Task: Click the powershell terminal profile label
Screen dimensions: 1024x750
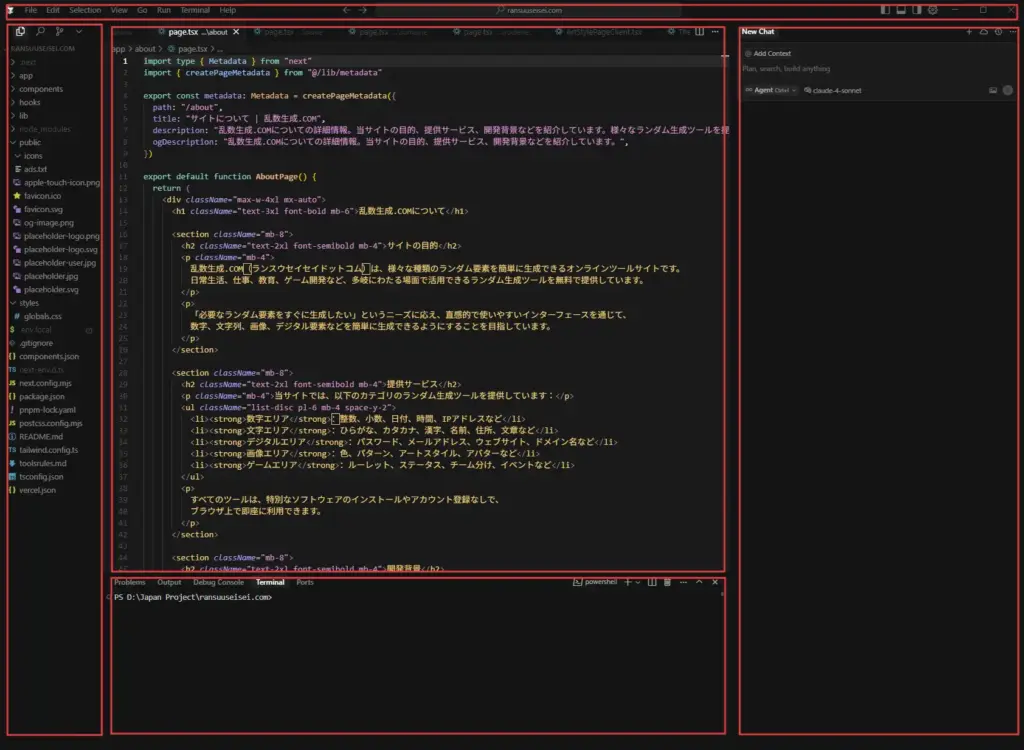Action: point(595,581)
